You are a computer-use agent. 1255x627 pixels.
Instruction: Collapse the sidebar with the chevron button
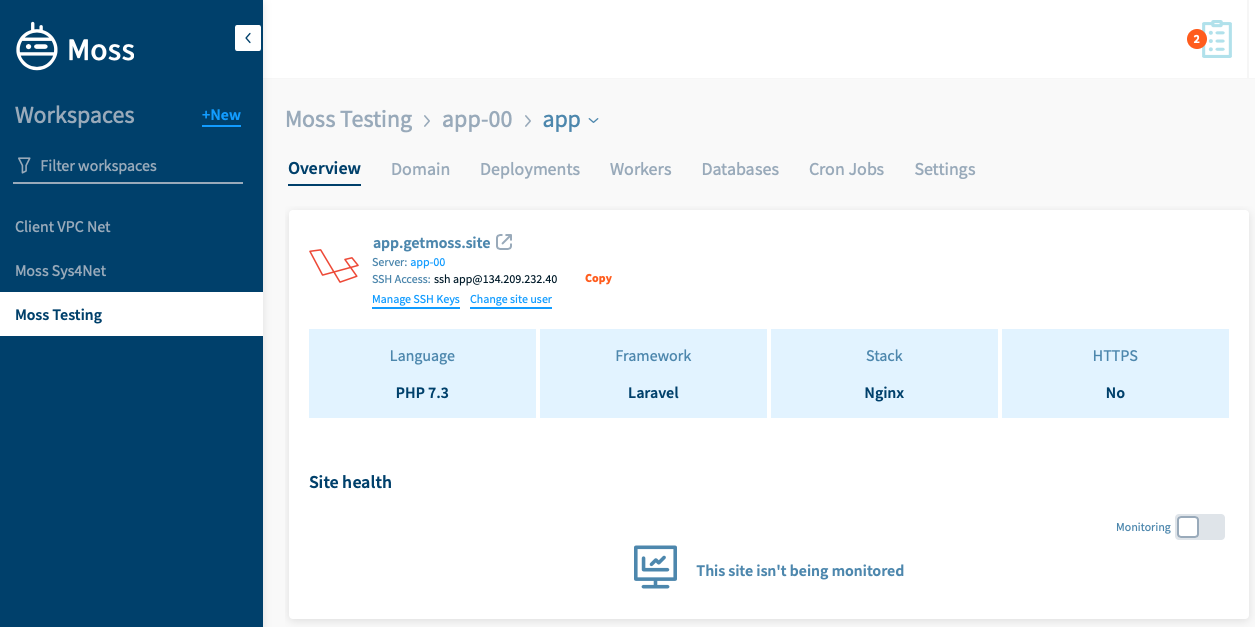point(248,38)
